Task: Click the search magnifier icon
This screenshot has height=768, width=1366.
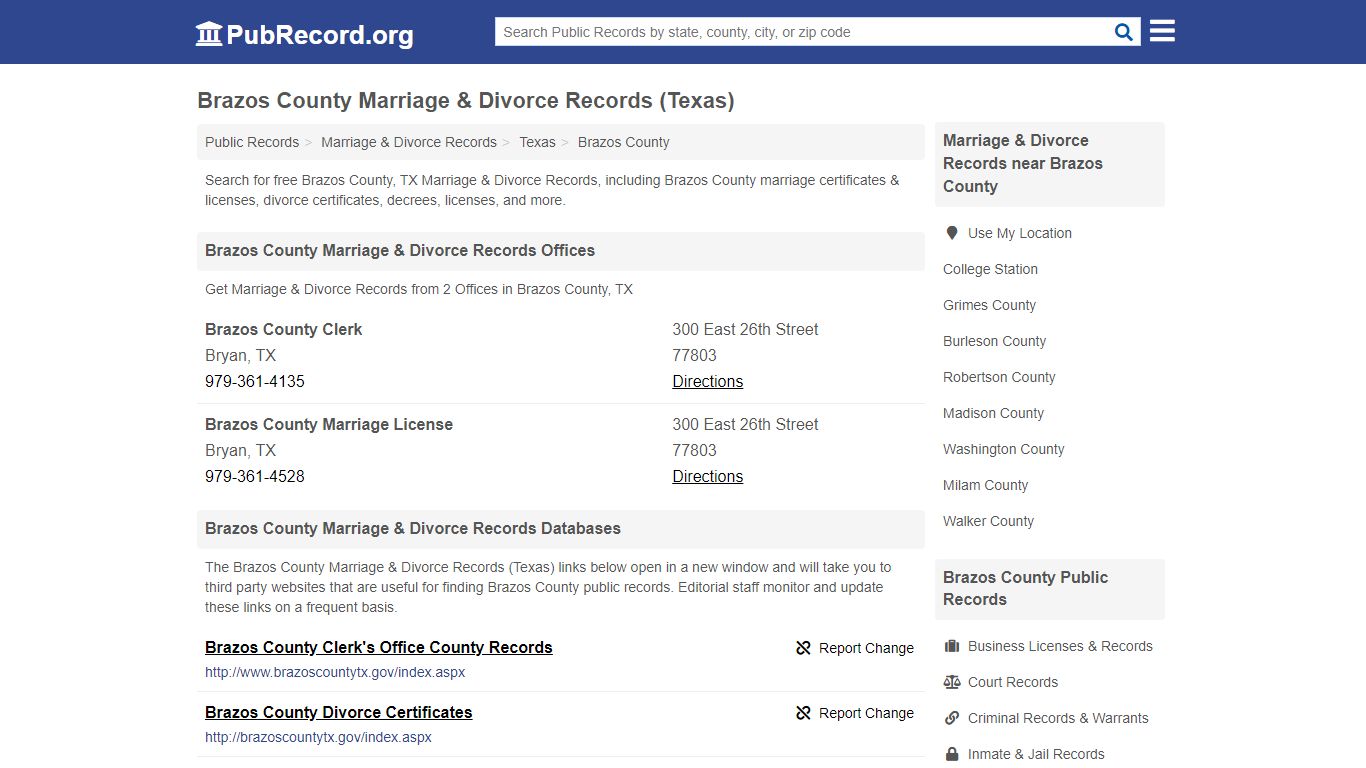Action: pyautogui.click(x=1124, y=32)
